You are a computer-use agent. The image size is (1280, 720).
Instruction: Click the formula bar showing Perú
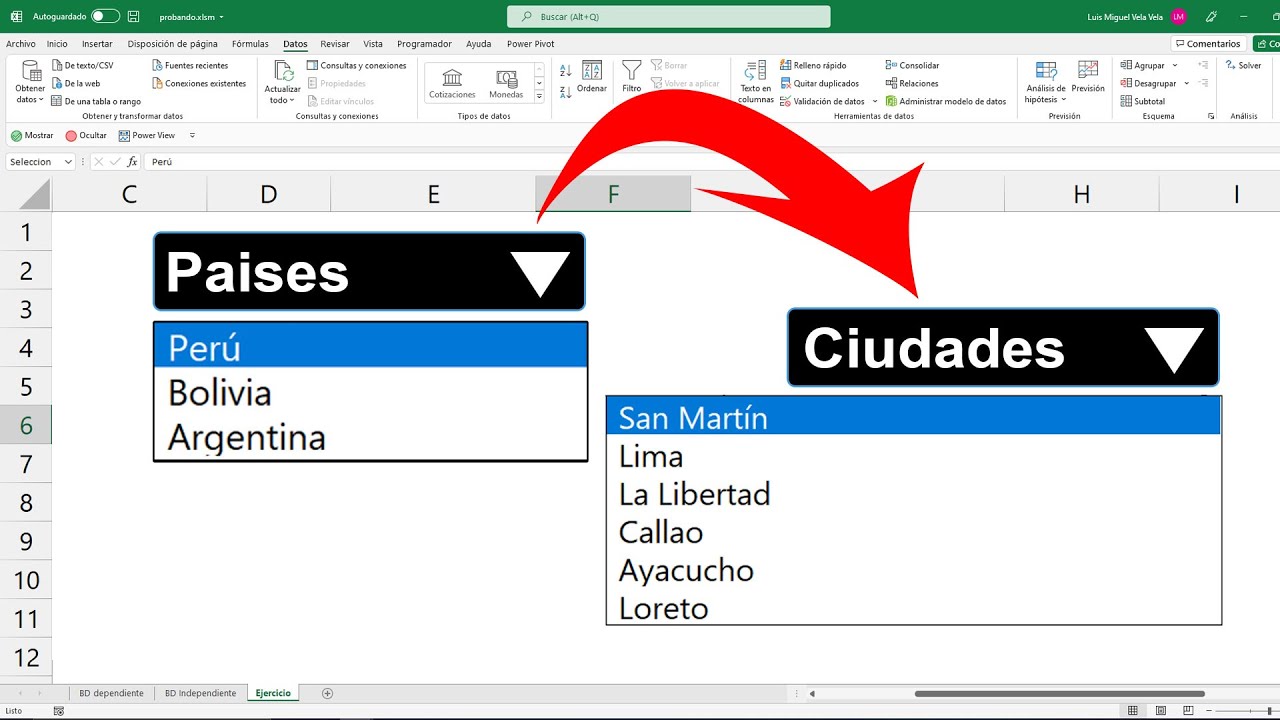click(712, 162)
